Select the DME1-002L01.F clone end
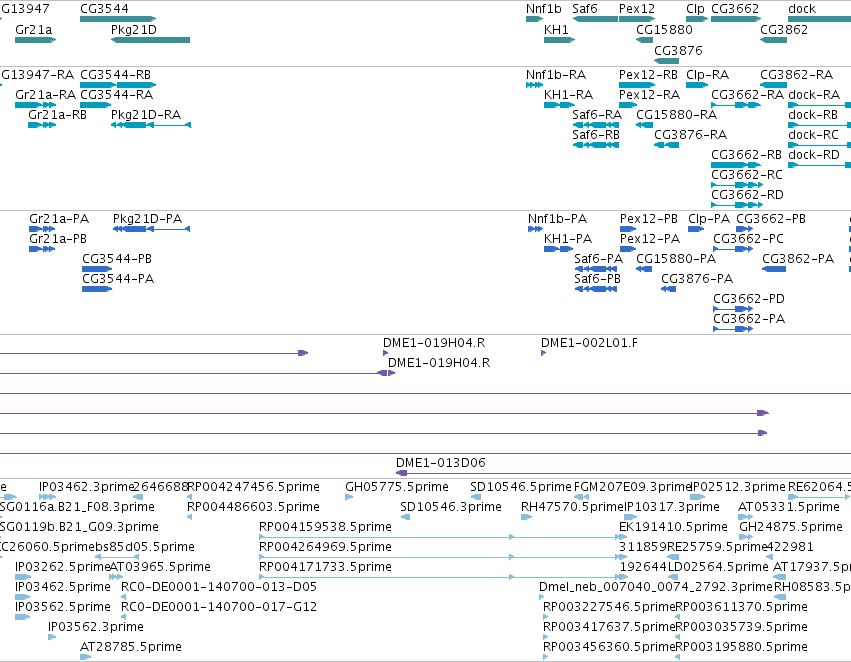The height and width of the screenshot is (662, 851). (543, 353)
